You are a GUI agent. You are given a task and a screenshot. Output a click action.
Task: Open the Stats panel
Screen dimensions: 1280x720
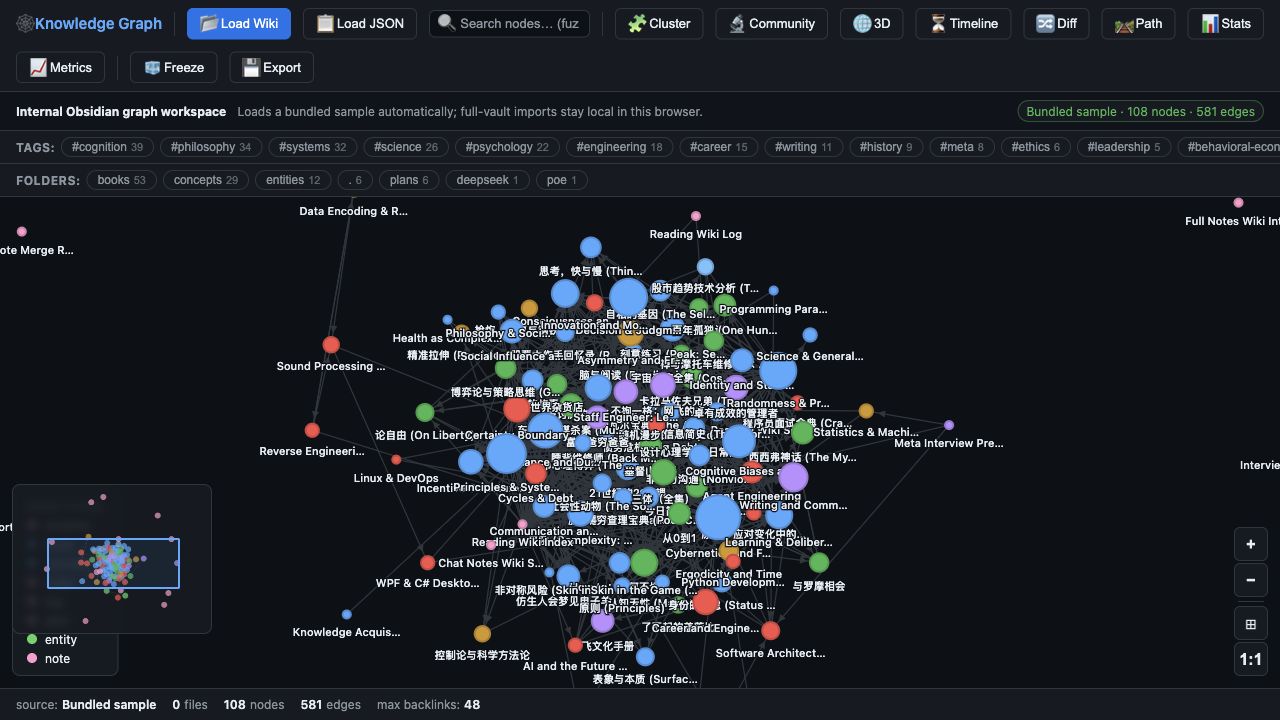pyautogui.click(x=1225, y=23)
